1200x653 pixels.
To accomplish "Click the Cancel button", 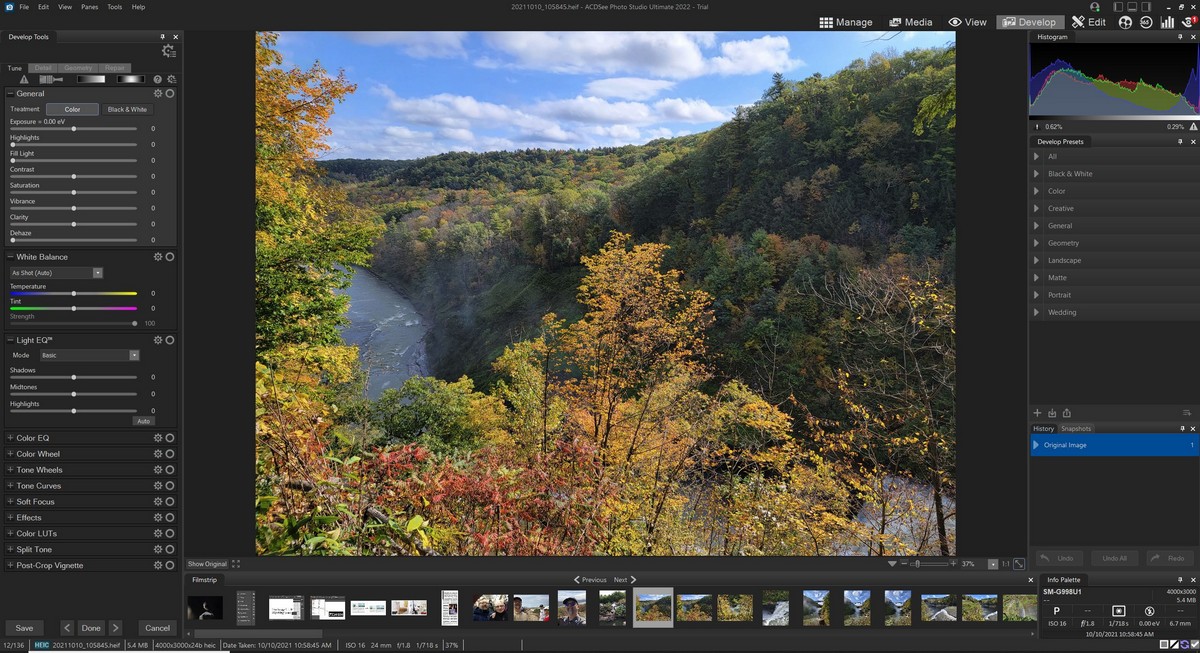I will pos(157,628).
